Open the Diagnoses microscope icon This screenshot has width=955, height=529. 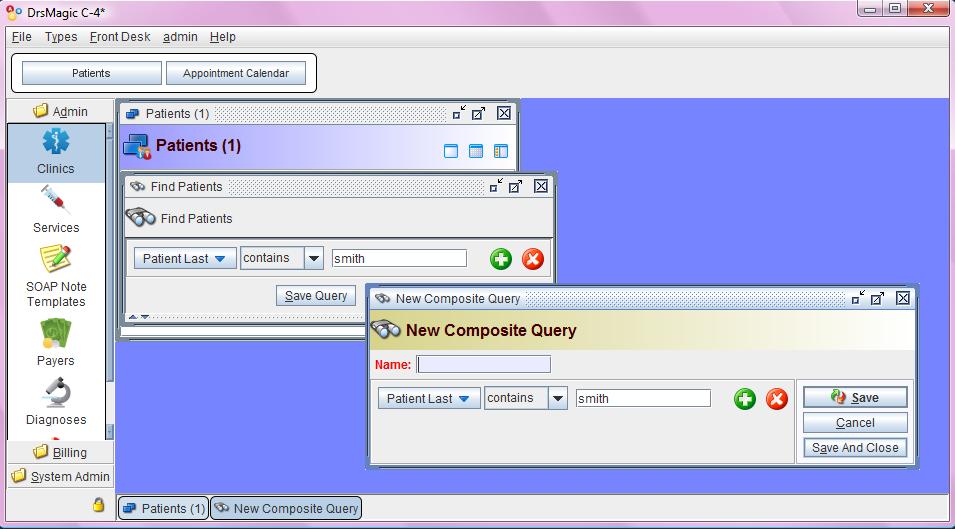(56, 393)
